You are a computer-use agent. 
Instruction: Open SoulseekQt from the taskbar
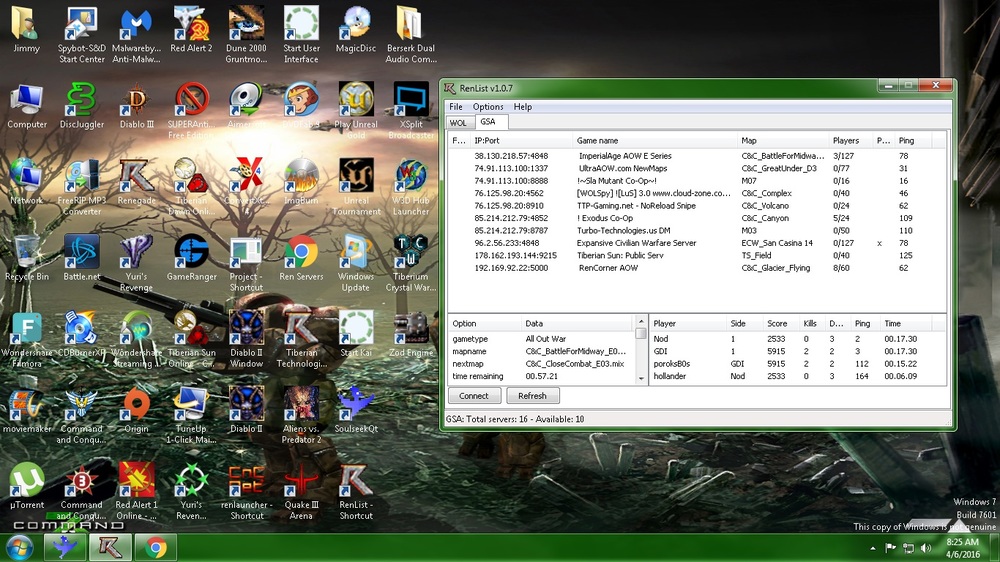(64, 548)
